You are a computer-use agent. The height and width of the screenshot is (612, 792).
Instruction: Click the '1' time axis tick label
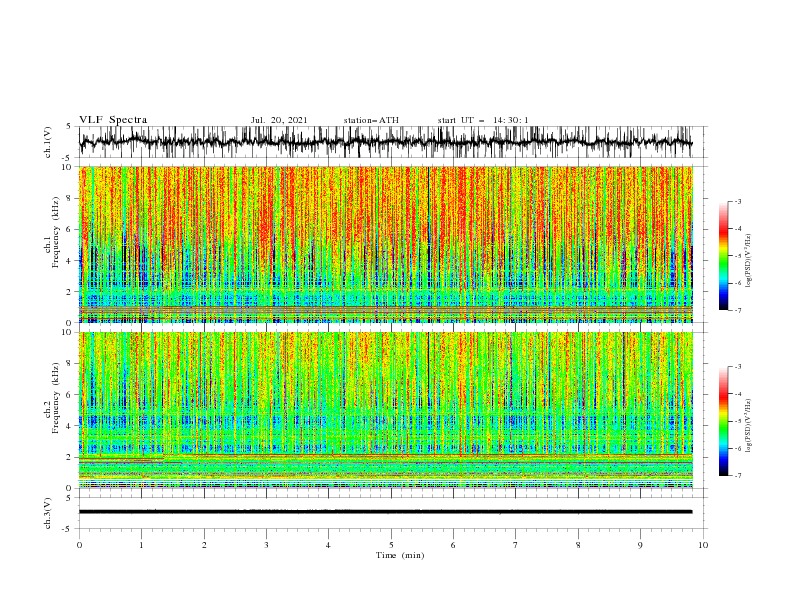[x=141, y=545]
